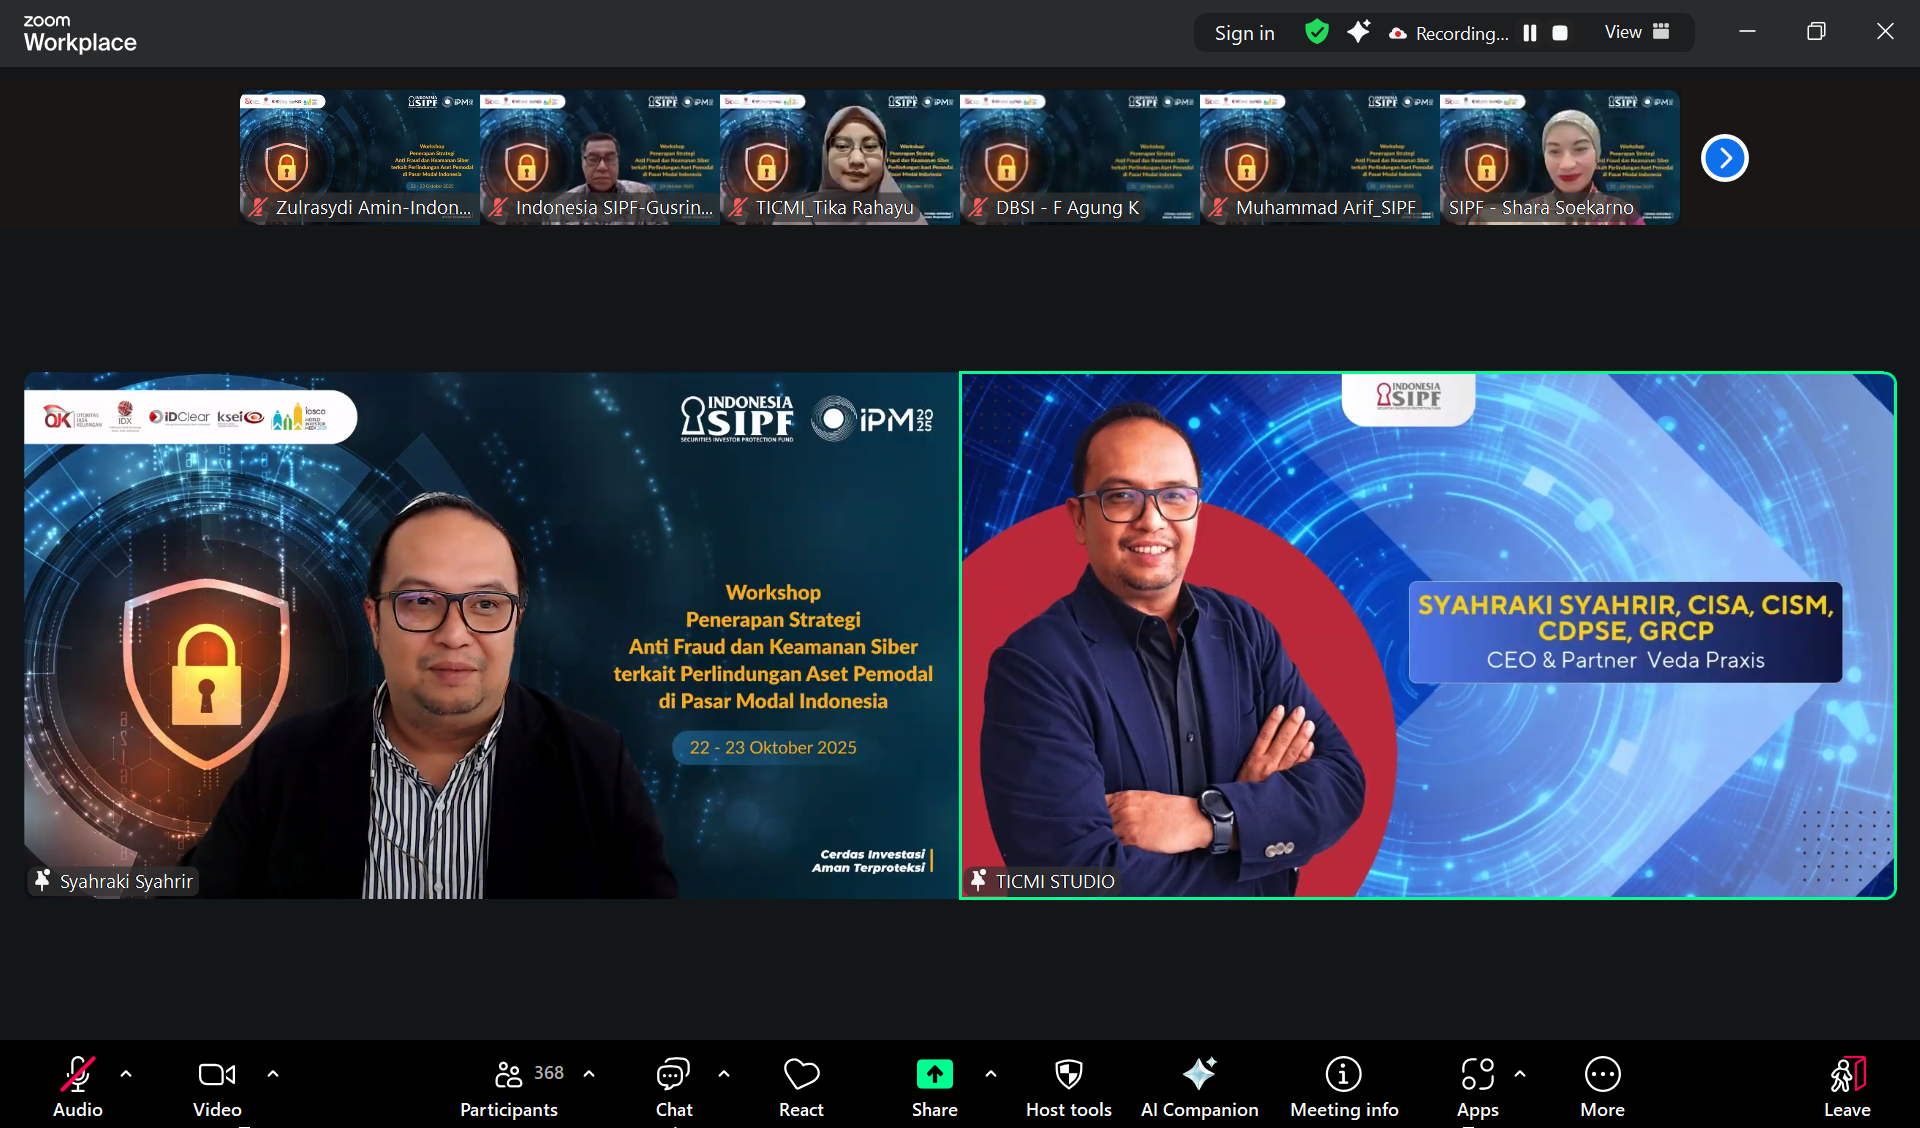Open Host tools shield menu

tap(1069, 1086)
